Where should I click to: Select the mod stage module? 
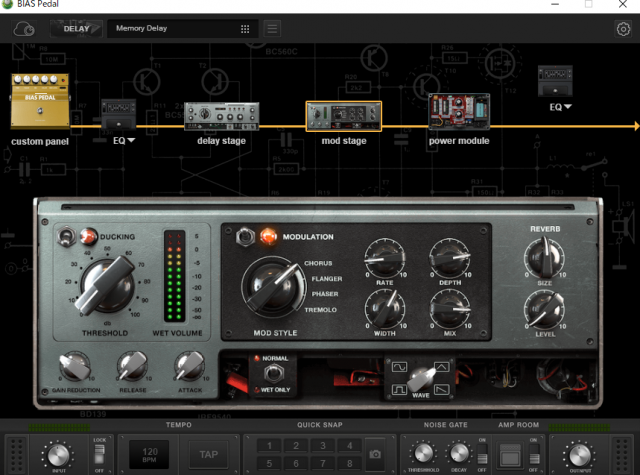tap(344, 116)
